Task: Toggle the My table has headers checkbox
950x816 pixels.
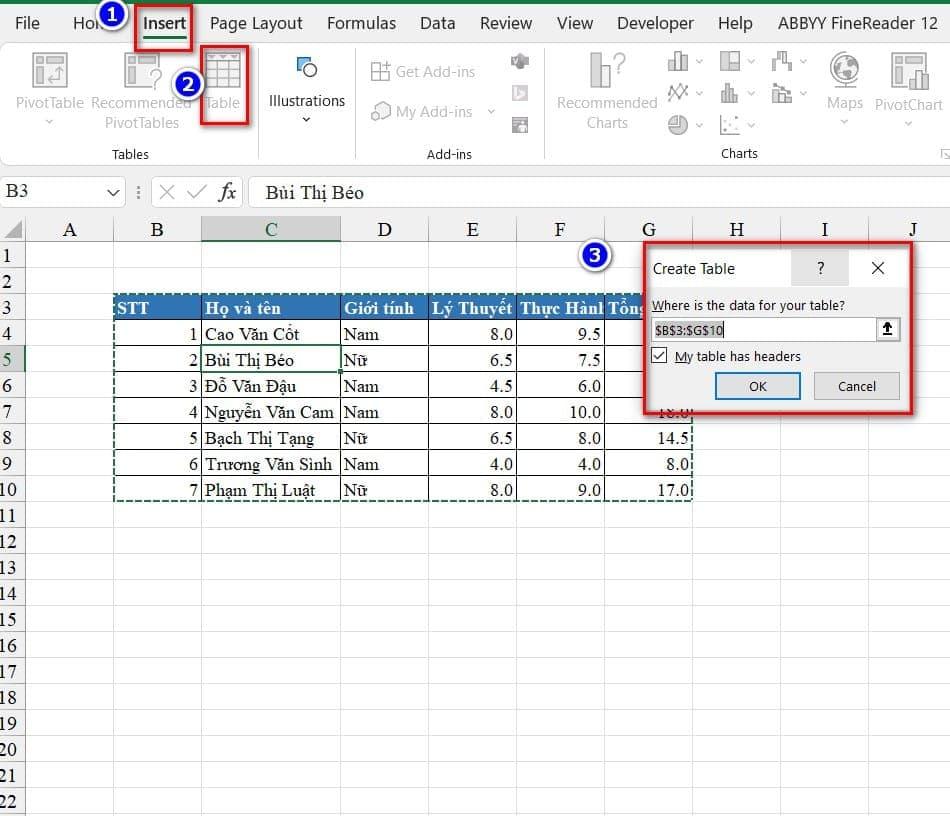Action: (x=659, y=356)
